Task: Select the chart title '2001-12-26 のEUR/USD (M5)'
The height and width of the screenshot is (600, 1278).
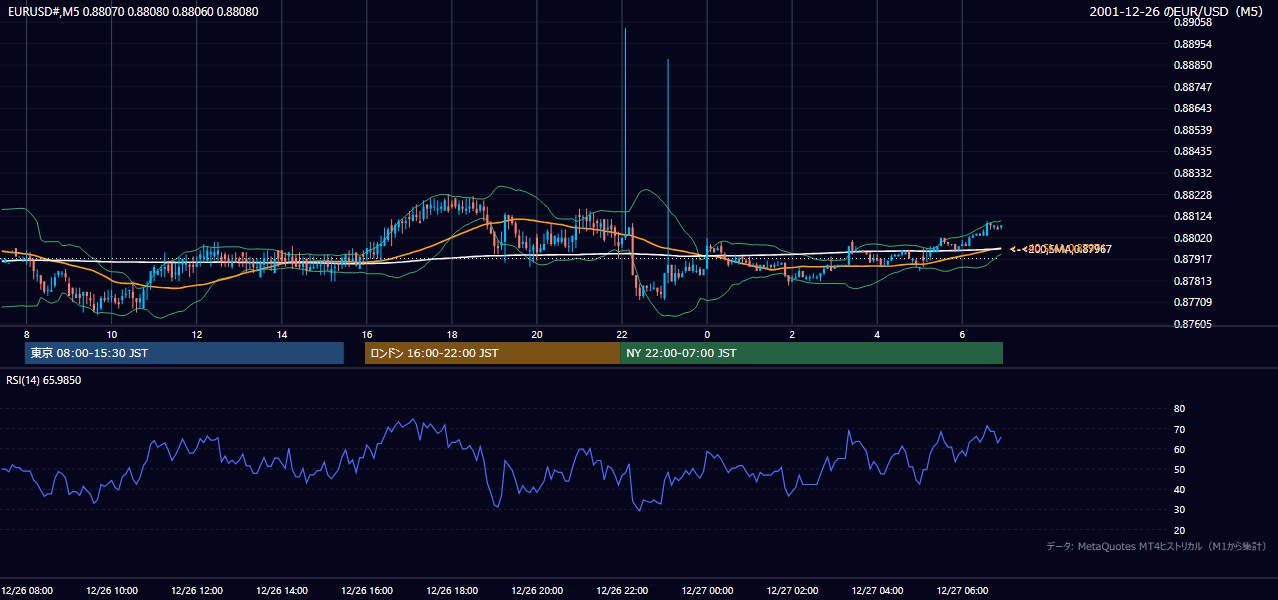Action: 1178,12
